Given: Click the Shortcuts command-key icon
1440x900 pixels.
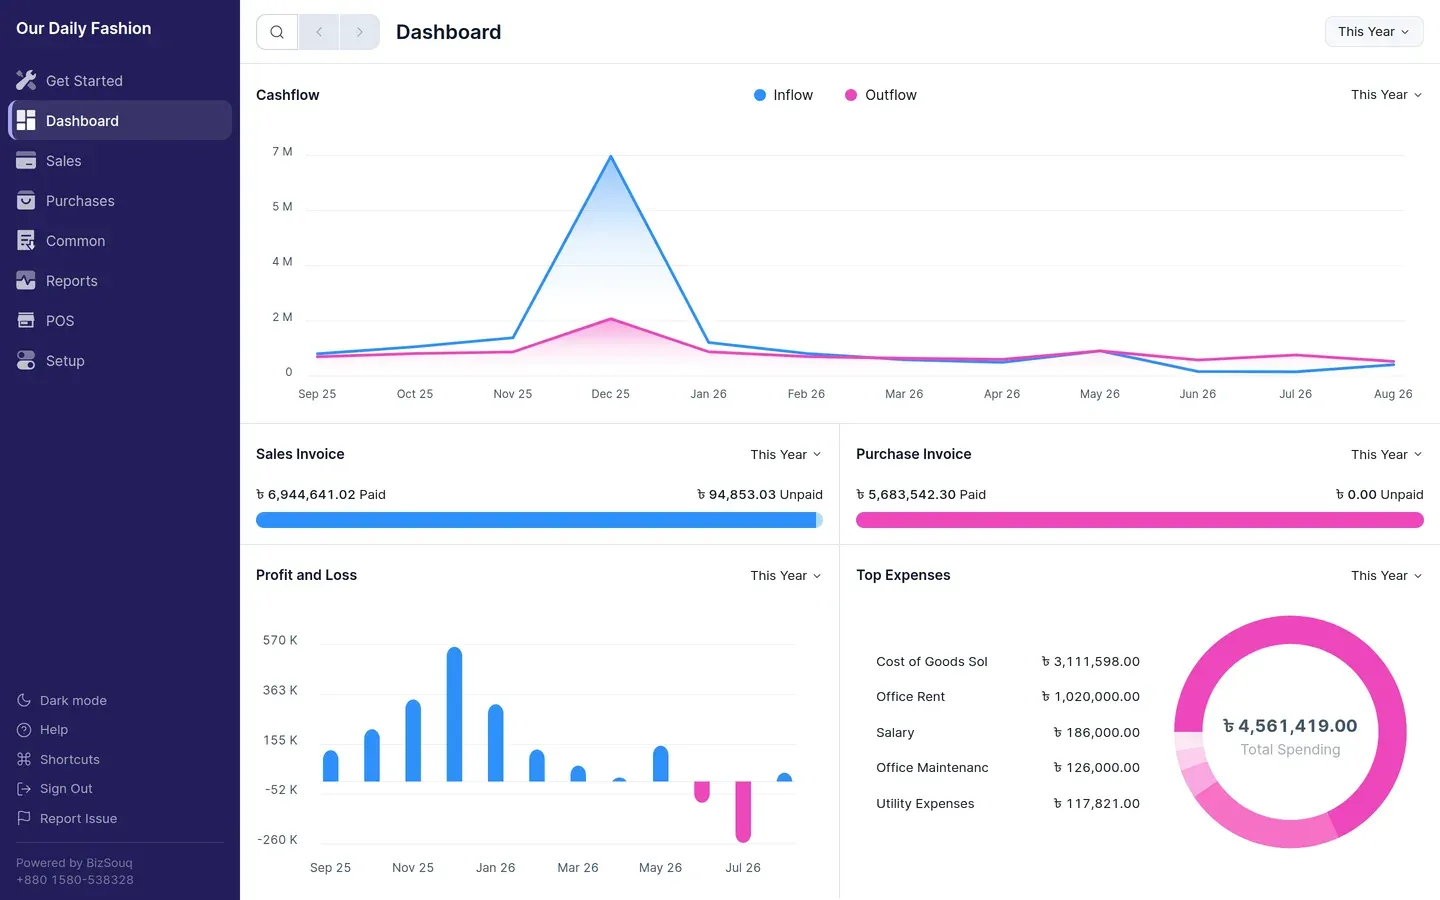Looking at the screenshot, I should click(x=24, y=759).
